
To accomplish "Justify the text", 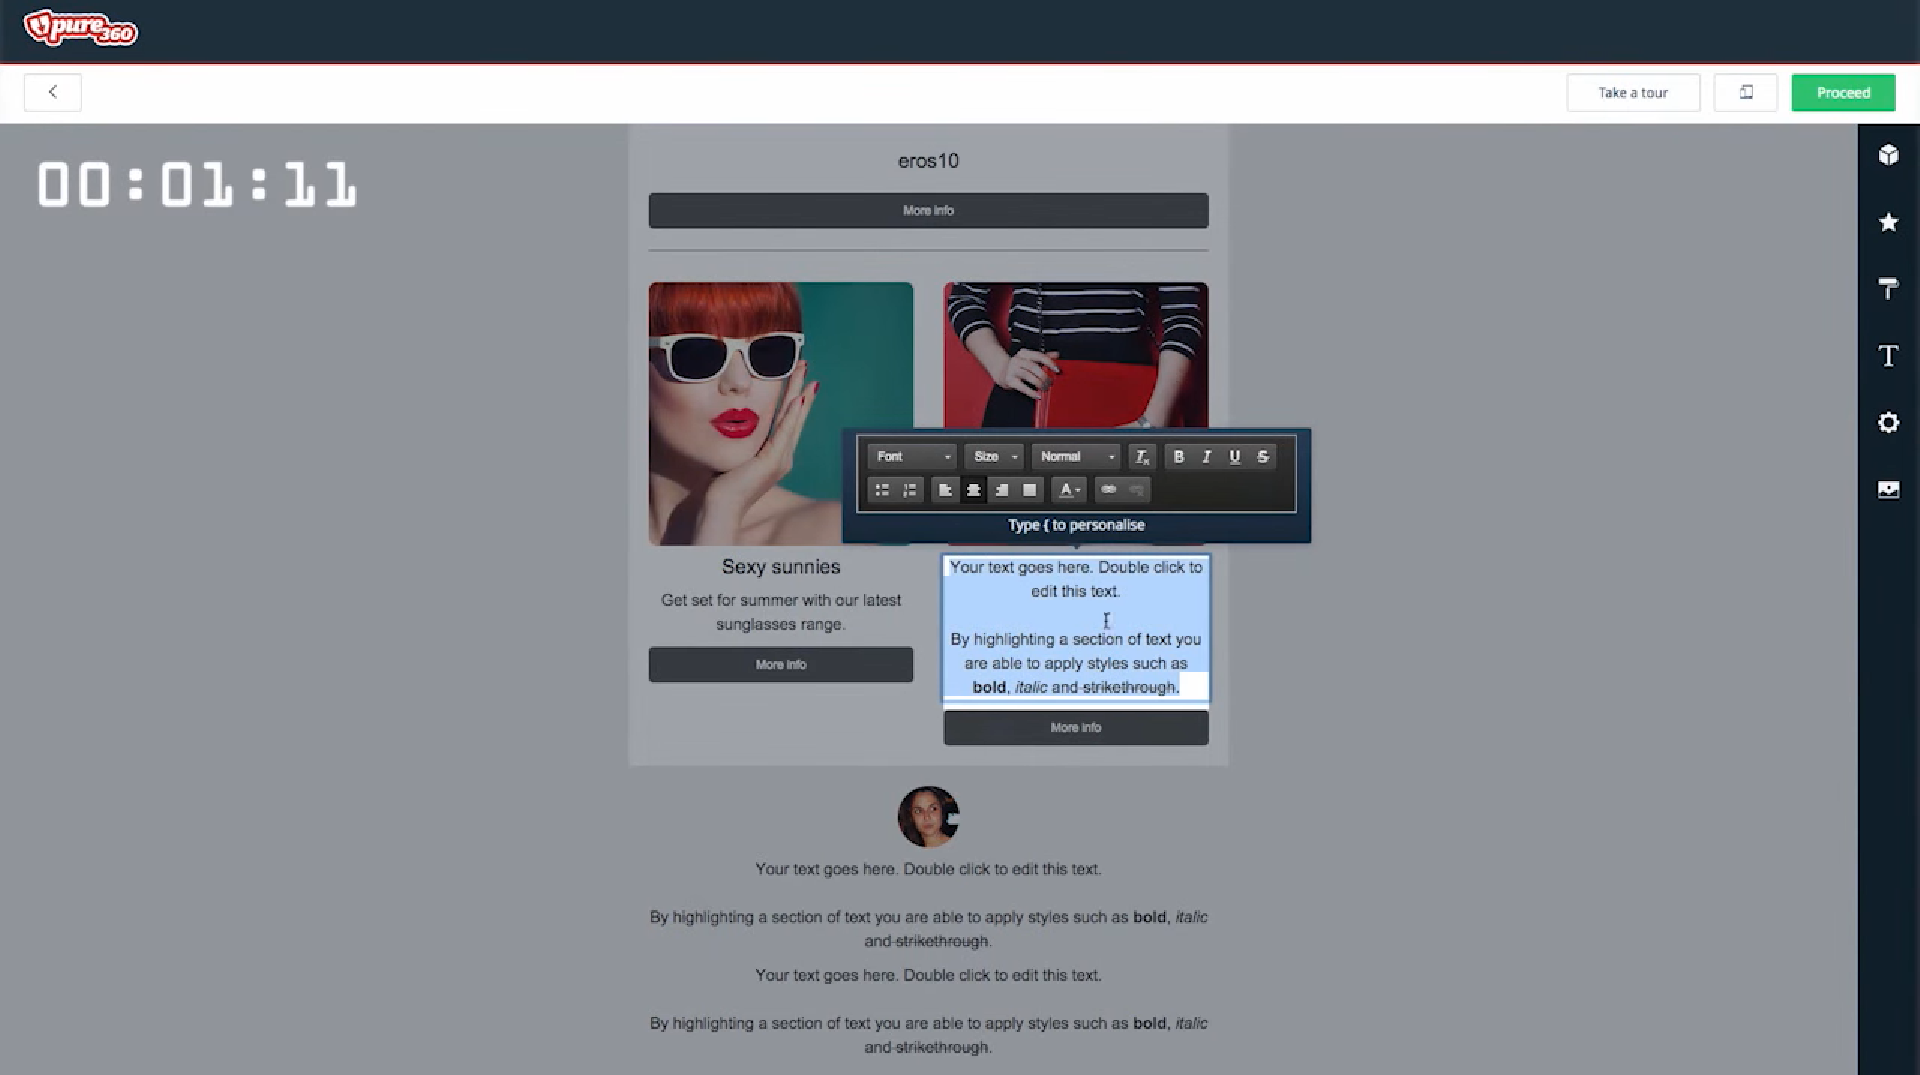I will [1030, 490].
